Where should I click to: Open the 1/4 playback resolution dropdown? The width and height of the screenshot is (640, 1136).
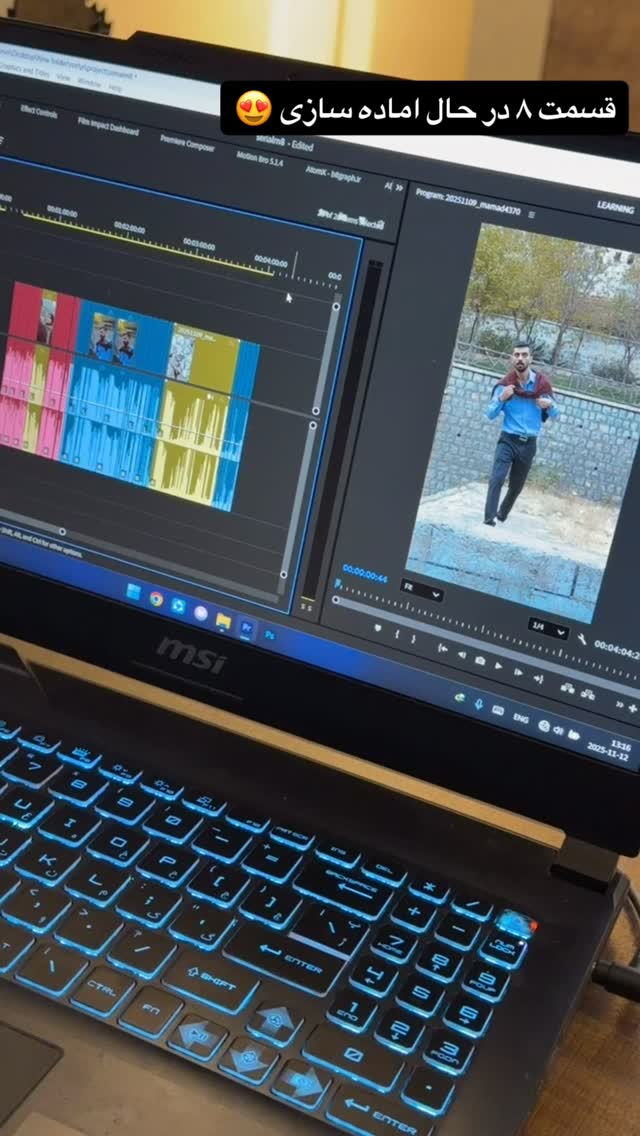548,627
